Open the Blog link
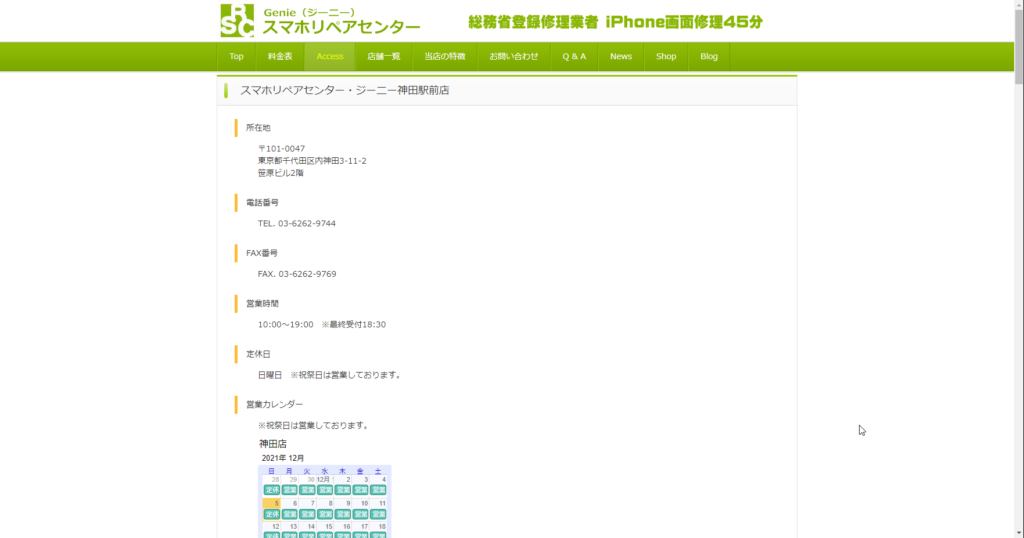Screen dimensions: 1024x538 click(x=709, y=56)
